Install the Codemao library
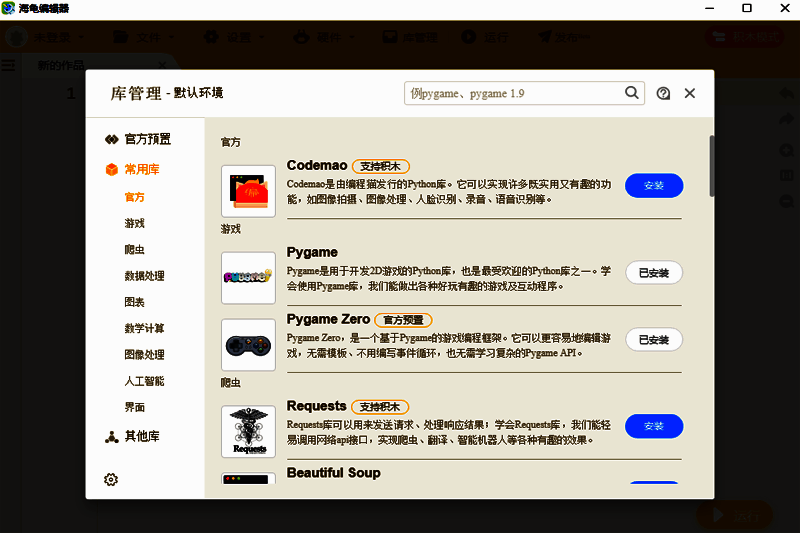The width and height of the screenshot is (800, 533). pyautogui.click(x=654, y=186)
